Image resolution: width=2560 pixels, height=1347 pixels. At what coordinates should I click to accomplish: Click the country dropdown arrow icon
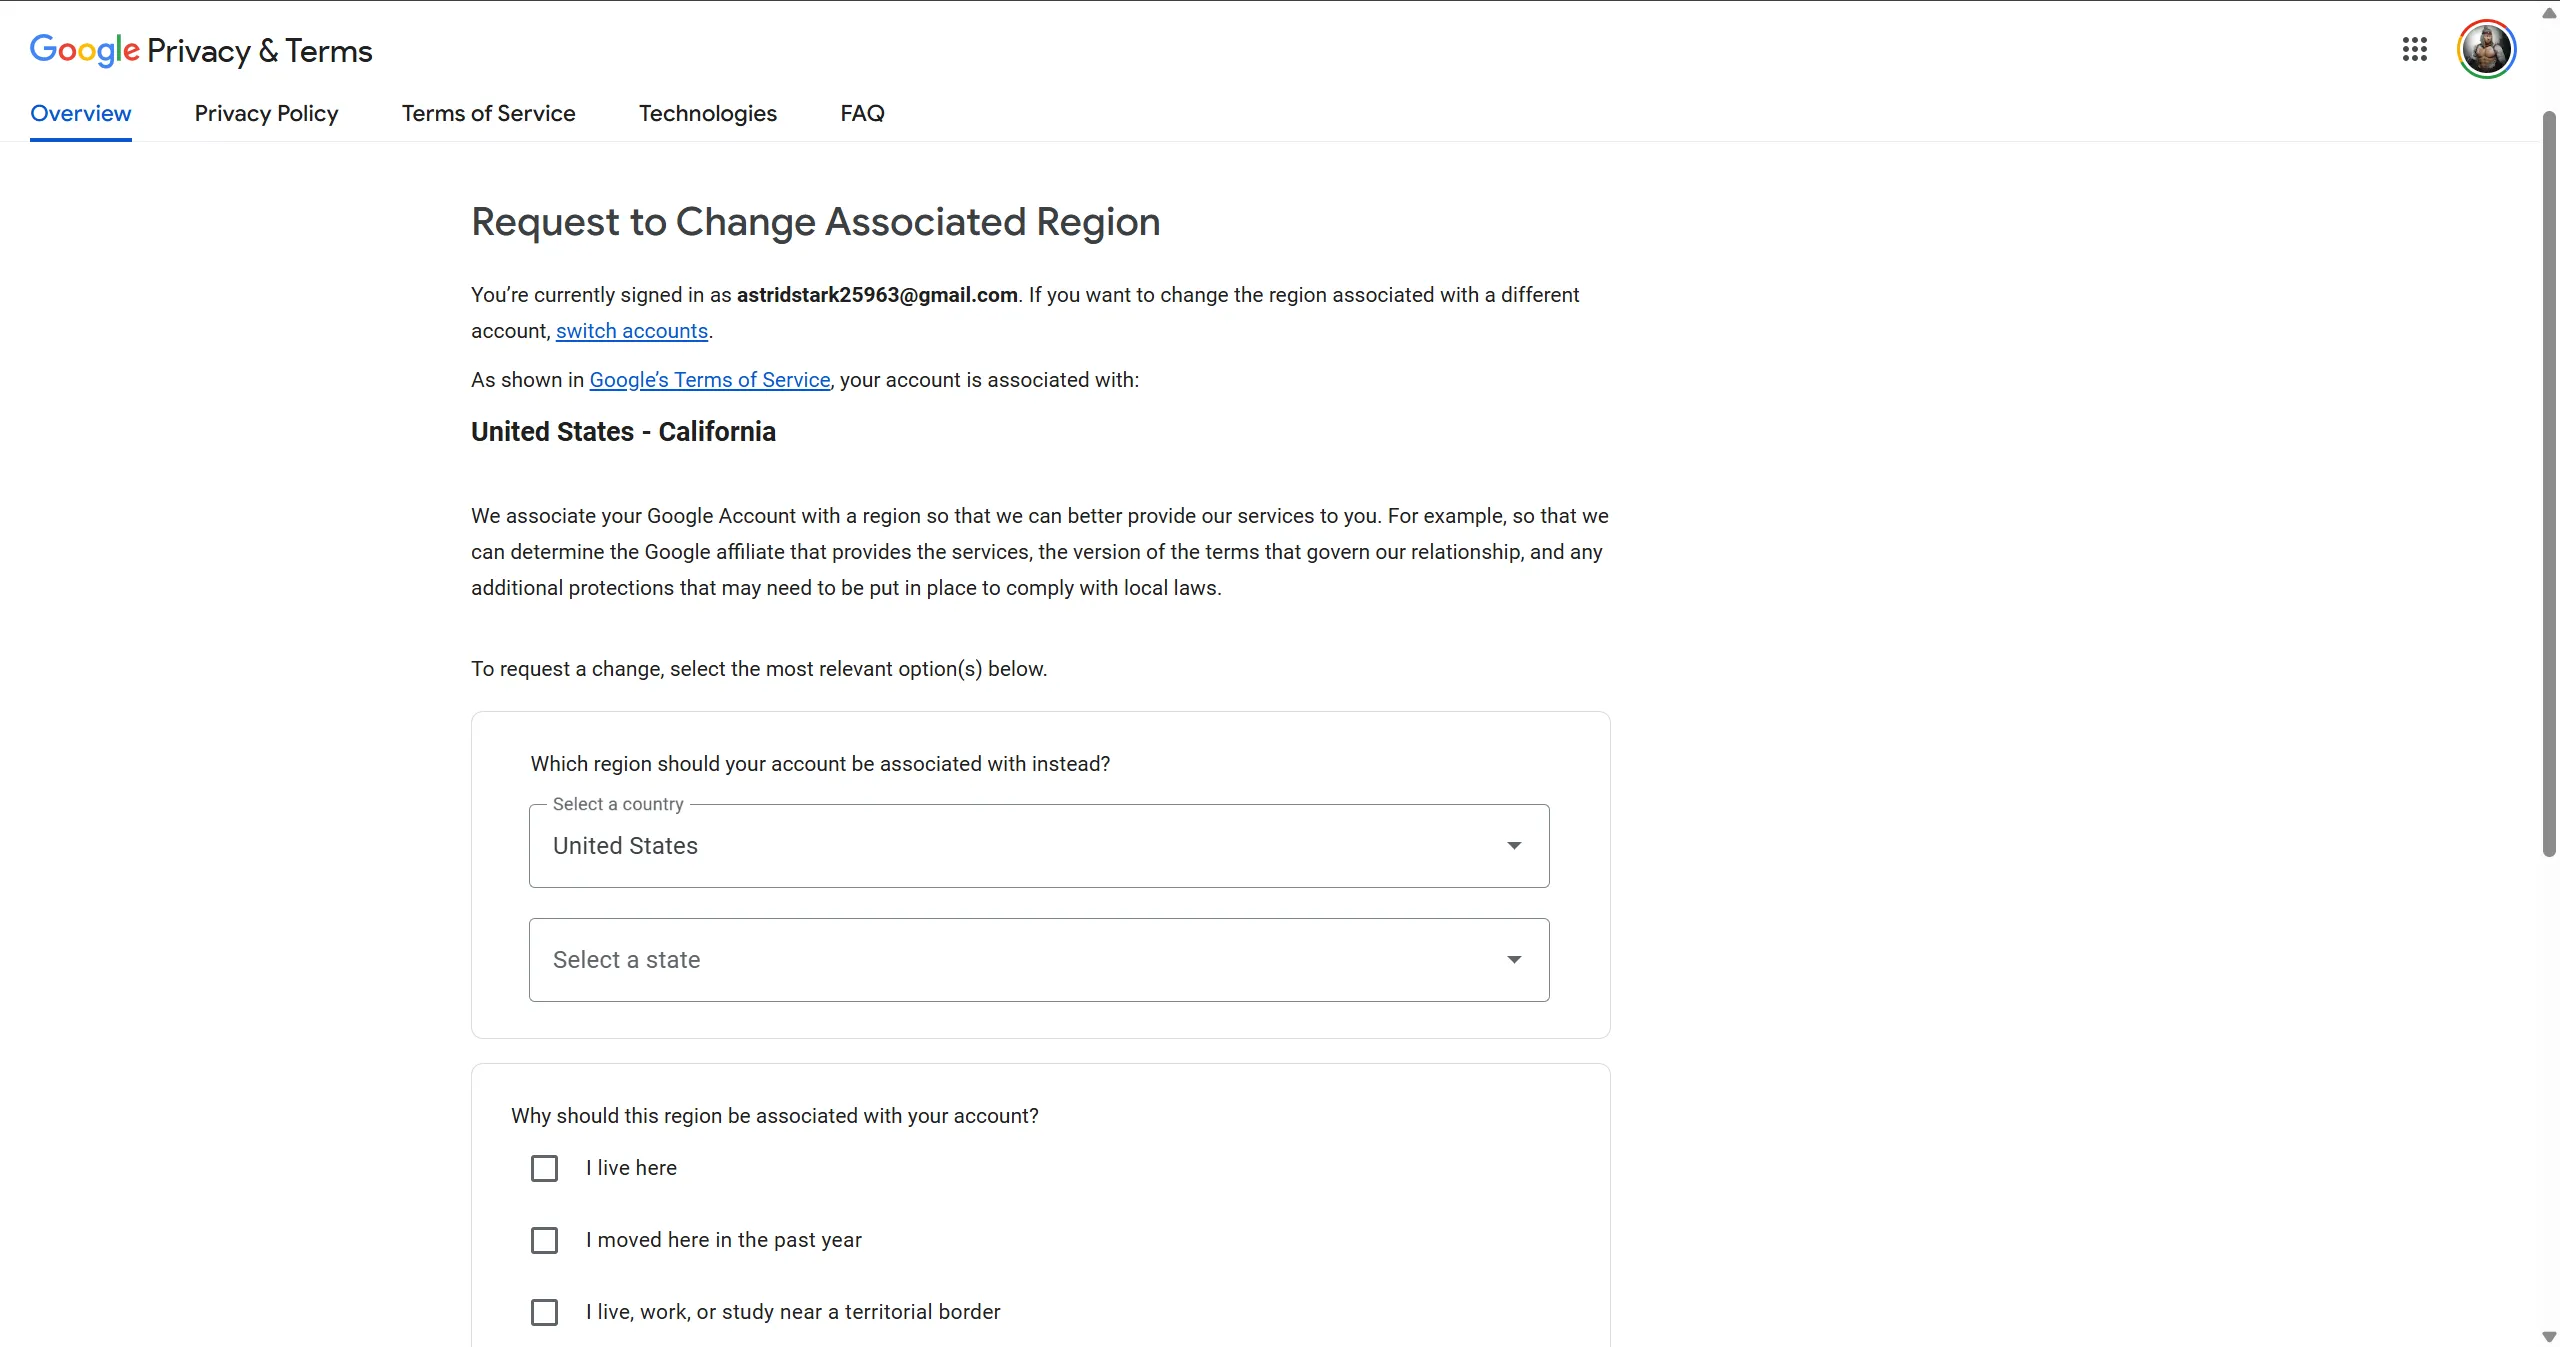pyautogui.click(x=1514, y=846)
